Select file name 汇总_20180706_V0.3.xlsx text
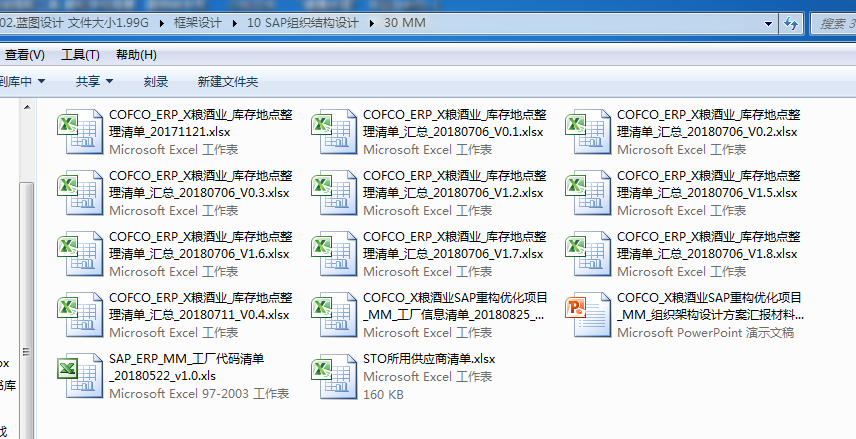This screenshot has width=856, height=439. point(199,193)
